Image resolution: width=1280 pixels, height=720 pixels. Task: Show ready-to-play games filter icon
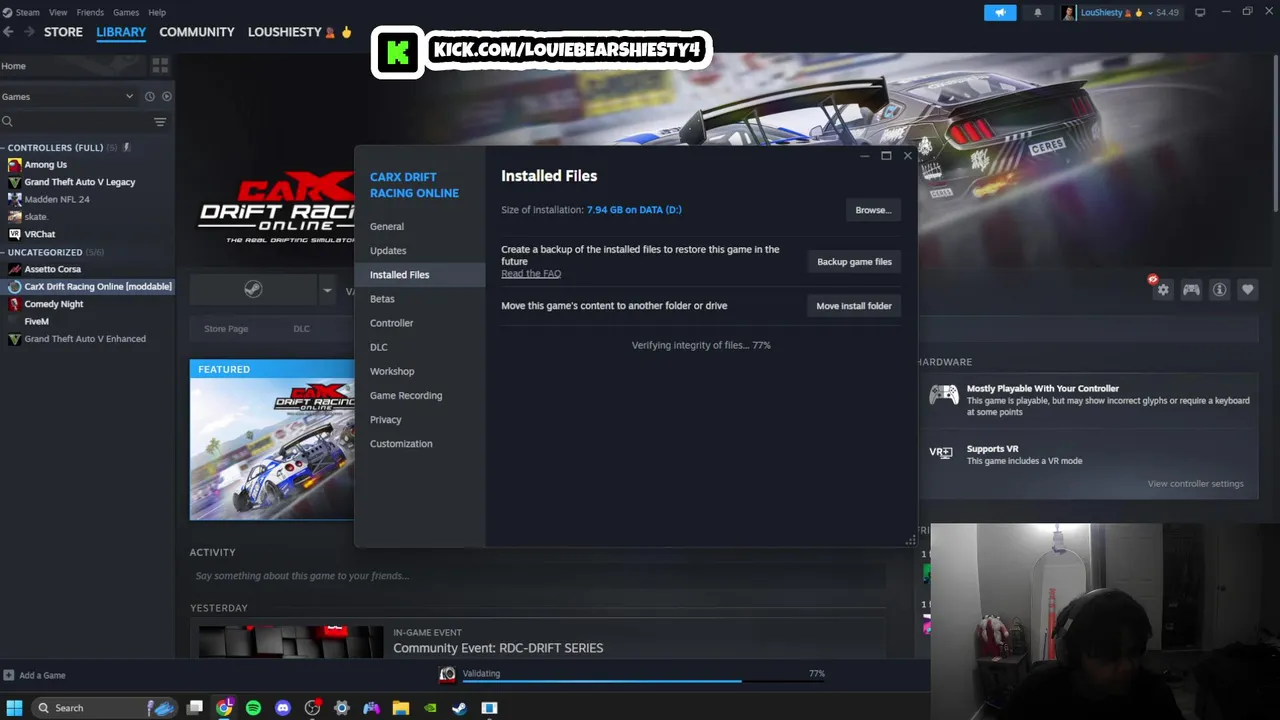click(x=167, y=97)
